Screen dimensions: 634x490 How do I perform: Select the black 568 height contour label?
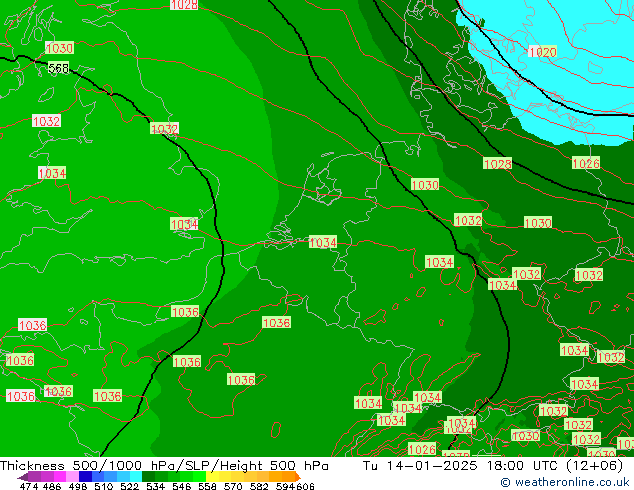(x=58, y=68)
